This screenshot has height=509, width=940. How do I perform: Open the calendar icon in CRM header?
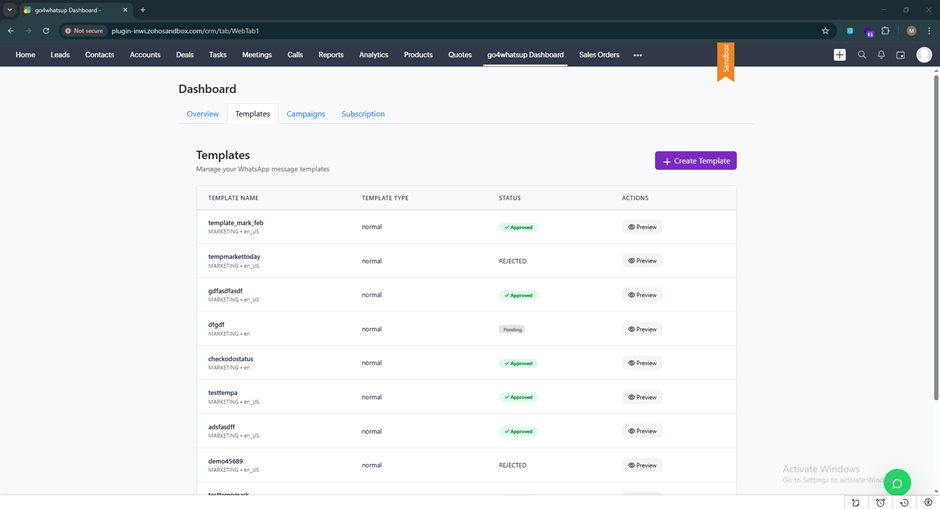pyautogui.click(x=900, y=55)
